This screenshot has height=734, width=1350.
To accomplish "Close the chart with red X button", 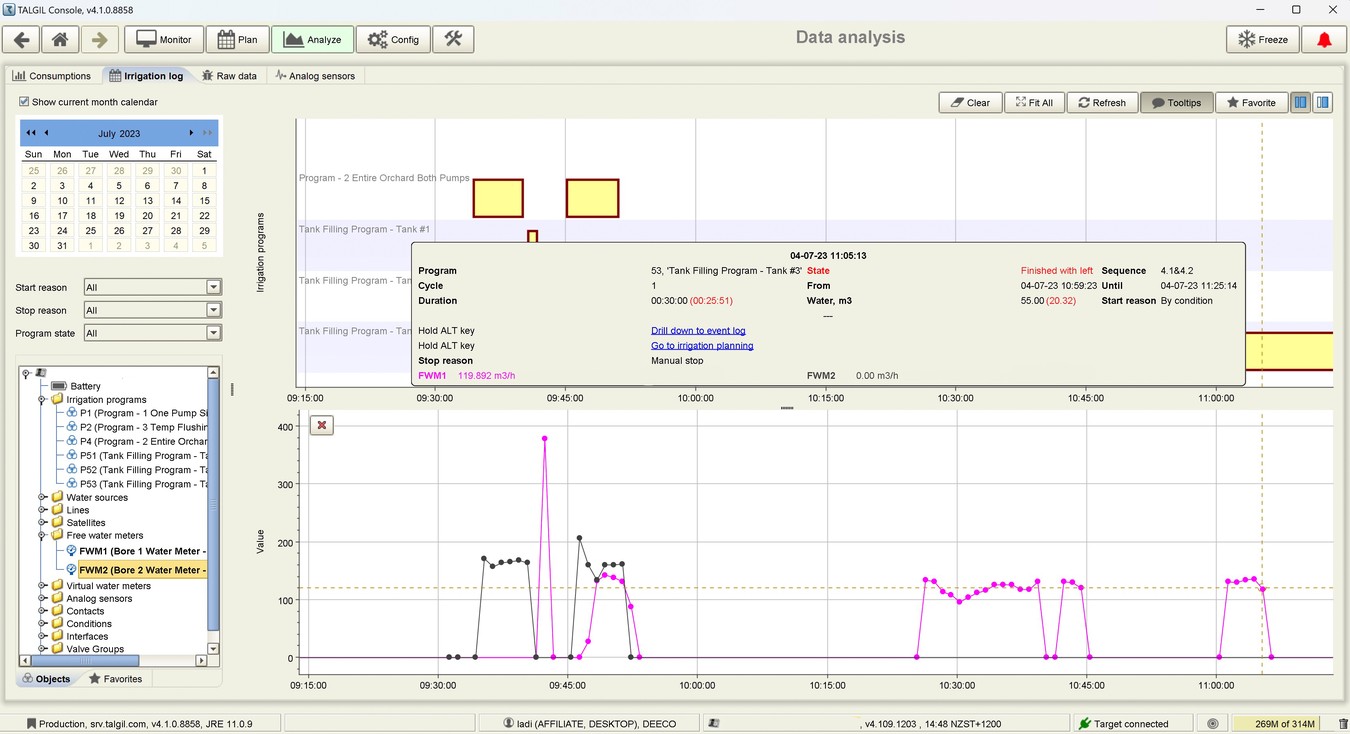I will [322, 425].
